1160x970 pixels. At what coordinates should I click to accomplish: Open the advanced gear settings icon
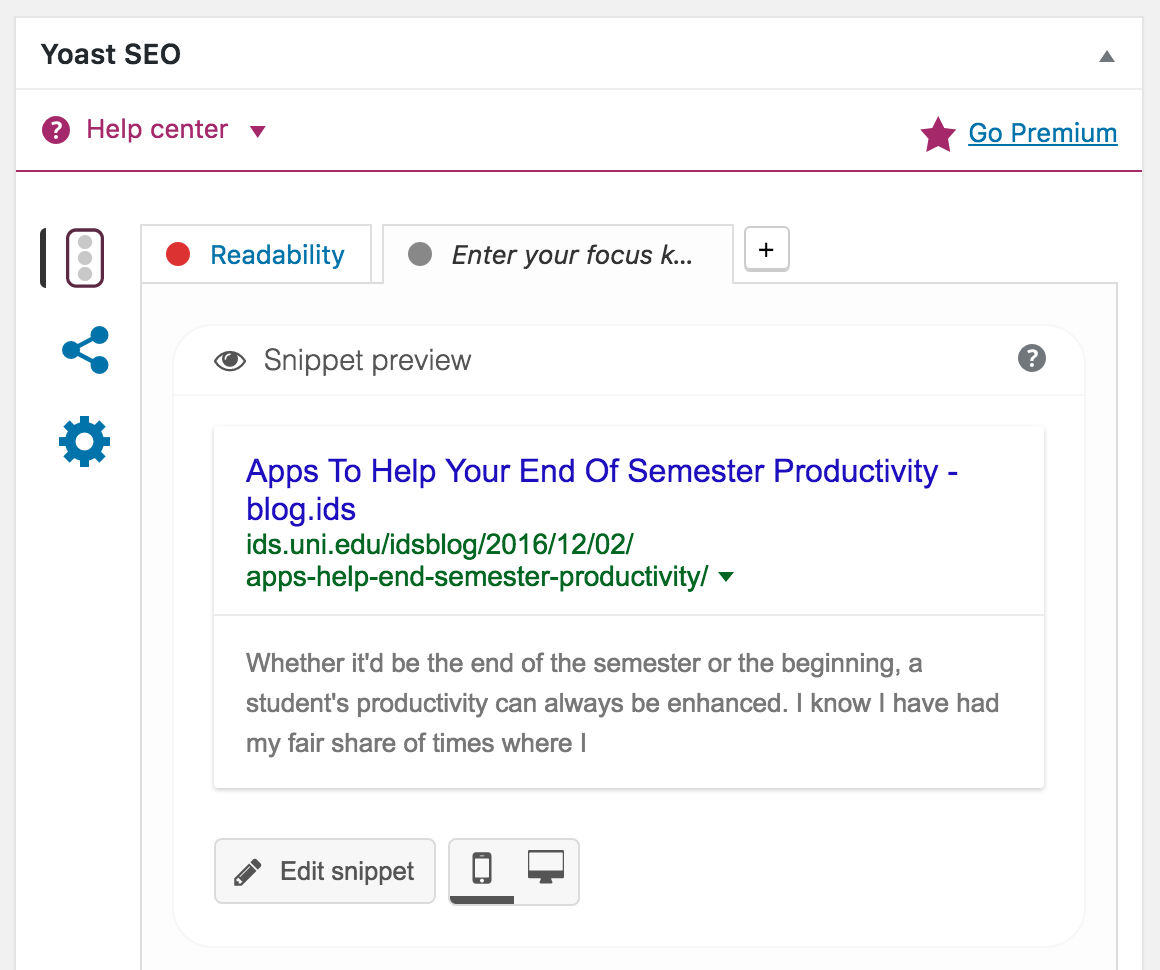pos(85,441)
